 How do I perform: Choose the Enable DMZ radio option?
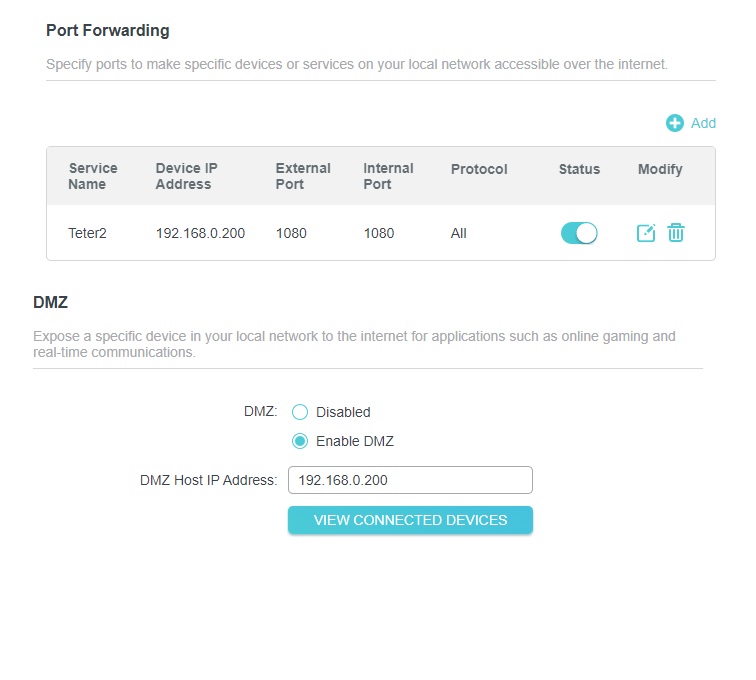[300, 441]
